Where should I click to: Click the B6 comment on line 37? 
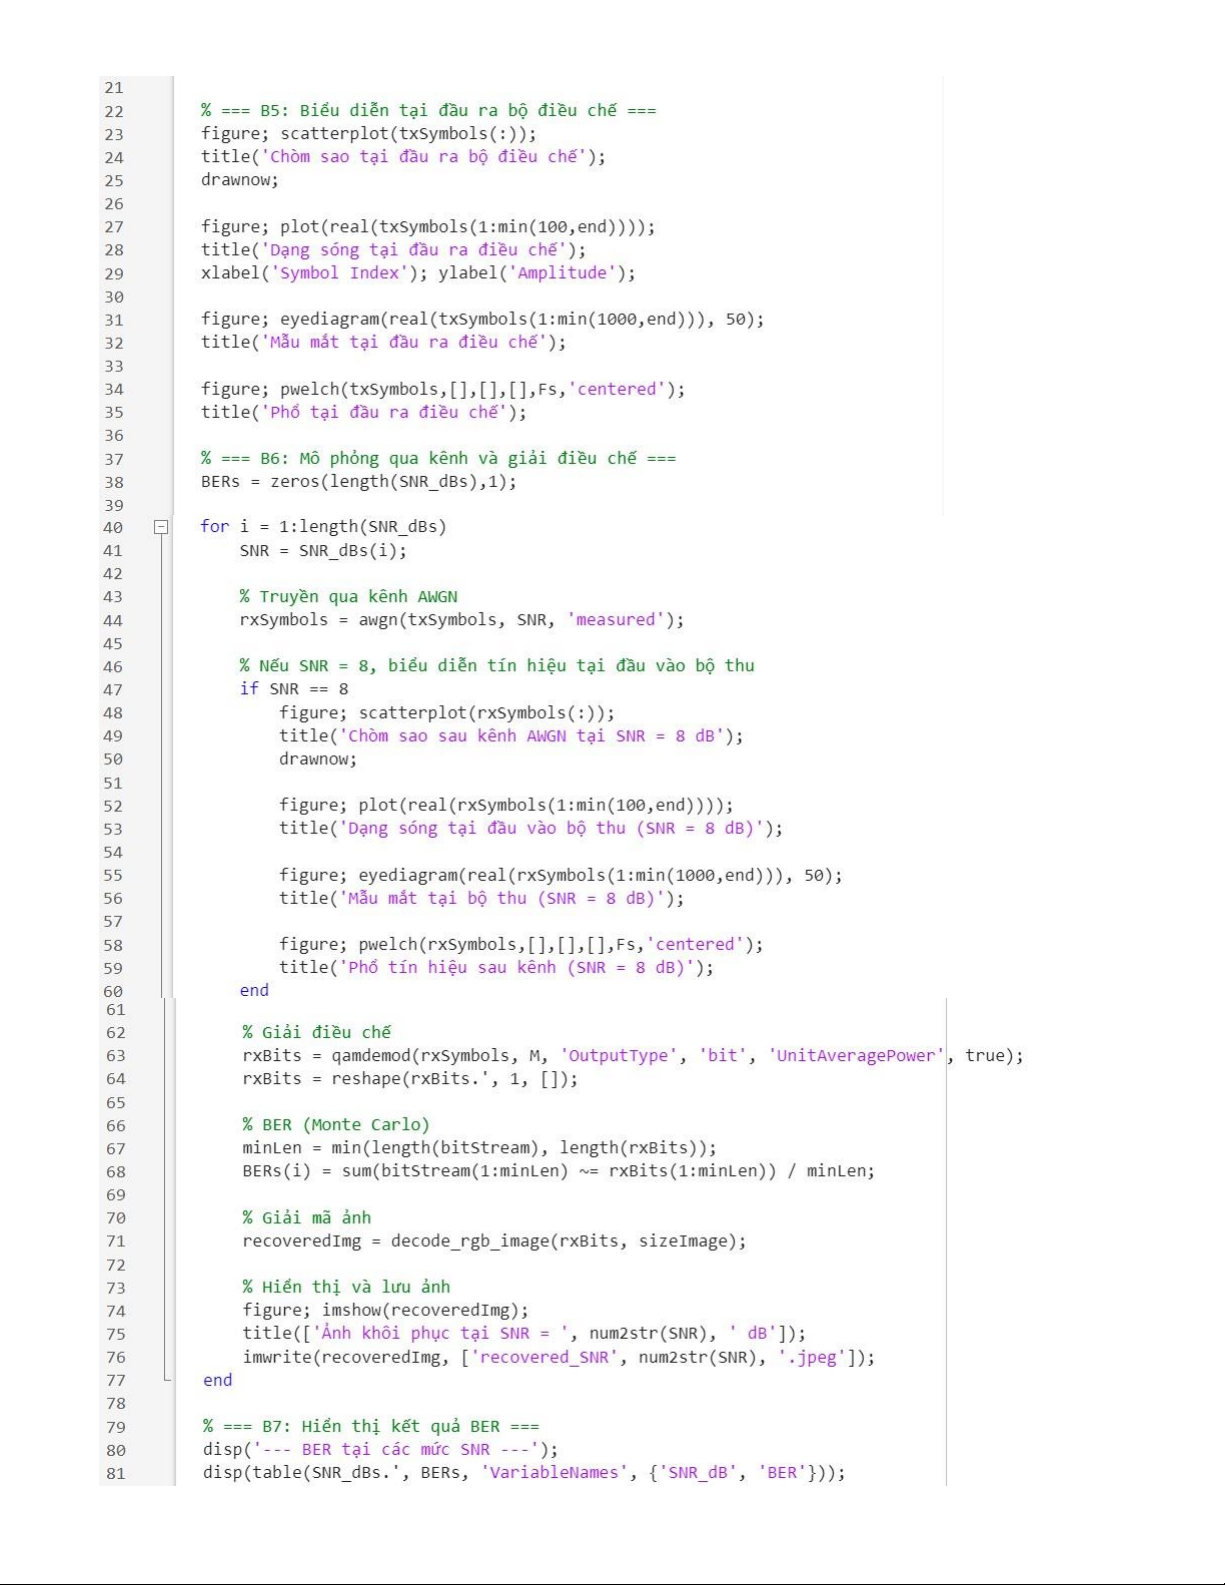point(438,458)
